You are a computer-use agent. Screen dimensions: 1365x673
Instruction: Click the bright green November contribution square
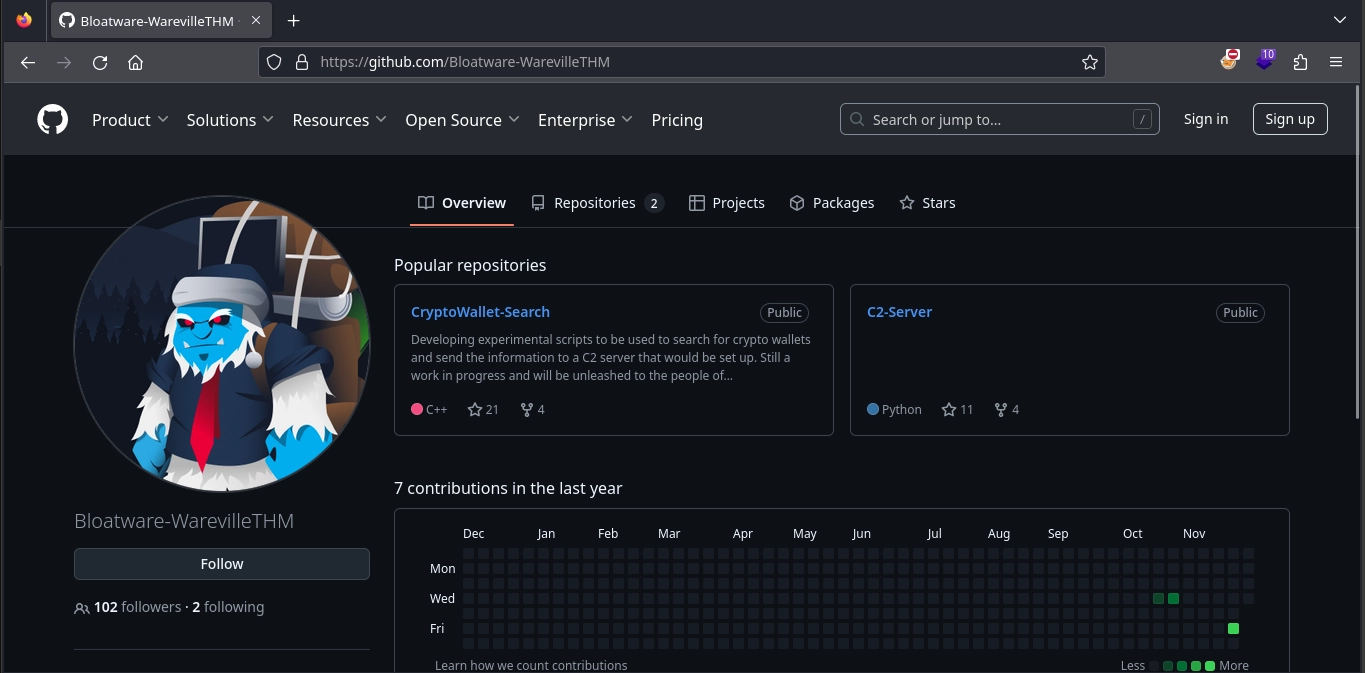pos(1233,629)
